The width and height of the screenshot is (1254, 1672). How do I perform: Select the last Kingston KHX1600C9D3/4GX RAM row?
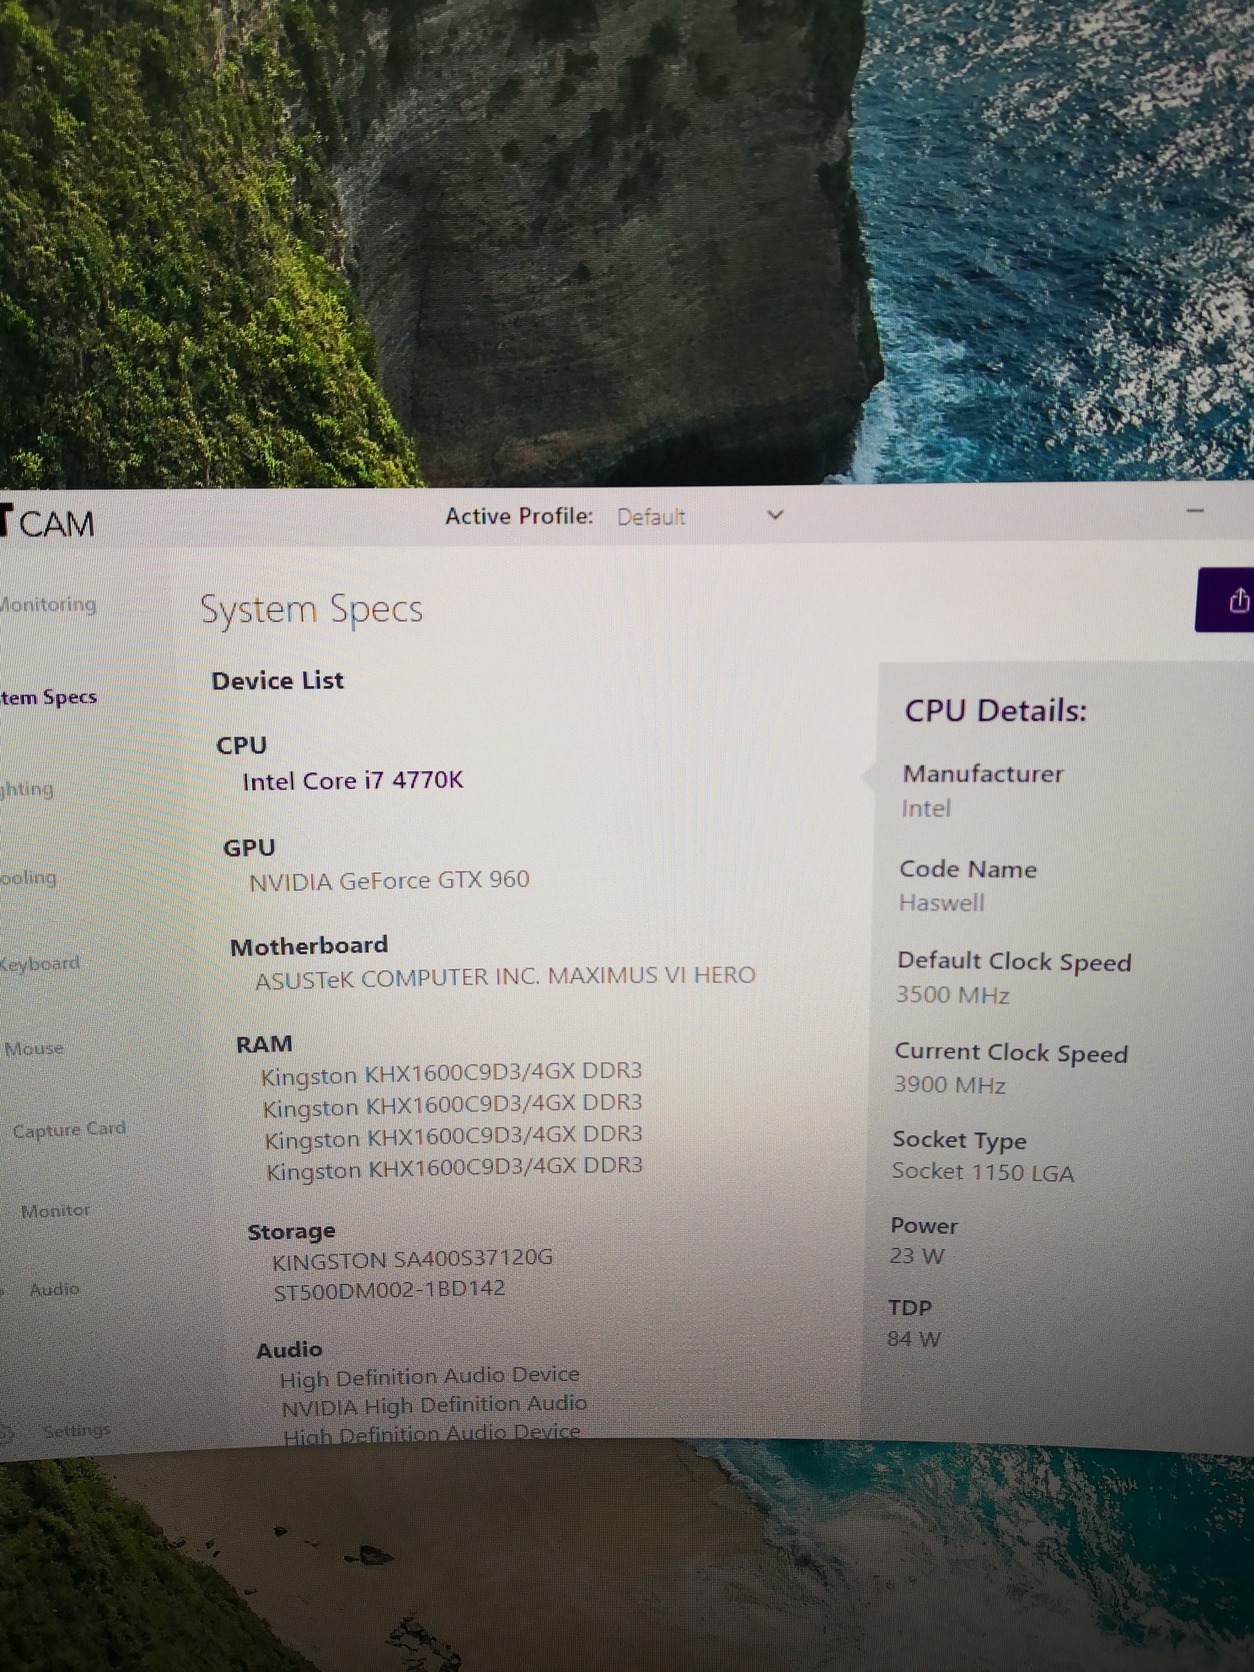pyautogui.click(x=454, y=1168)
